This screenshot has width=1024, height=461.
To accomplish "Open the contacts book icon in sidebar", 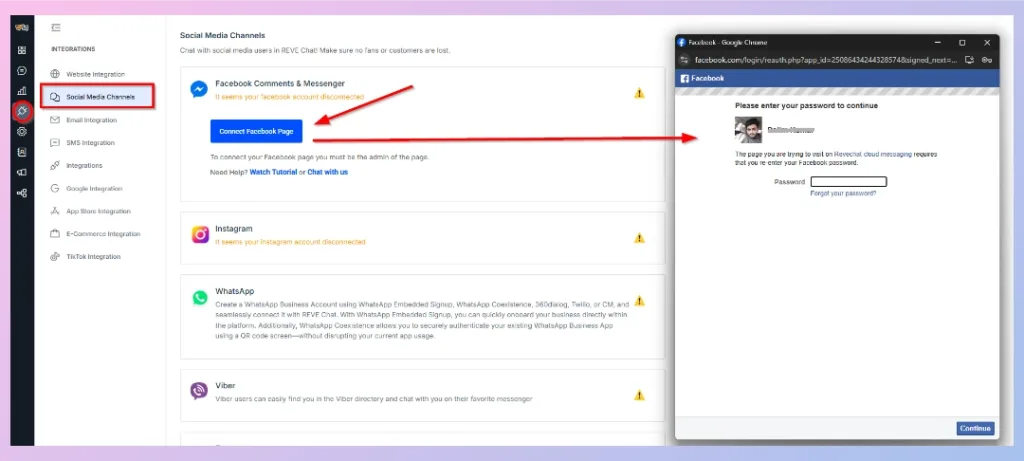I will 22,152.
